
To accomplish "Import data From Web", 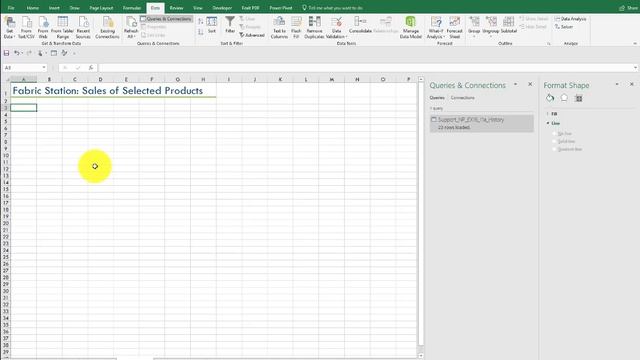I will click(43, 28).
